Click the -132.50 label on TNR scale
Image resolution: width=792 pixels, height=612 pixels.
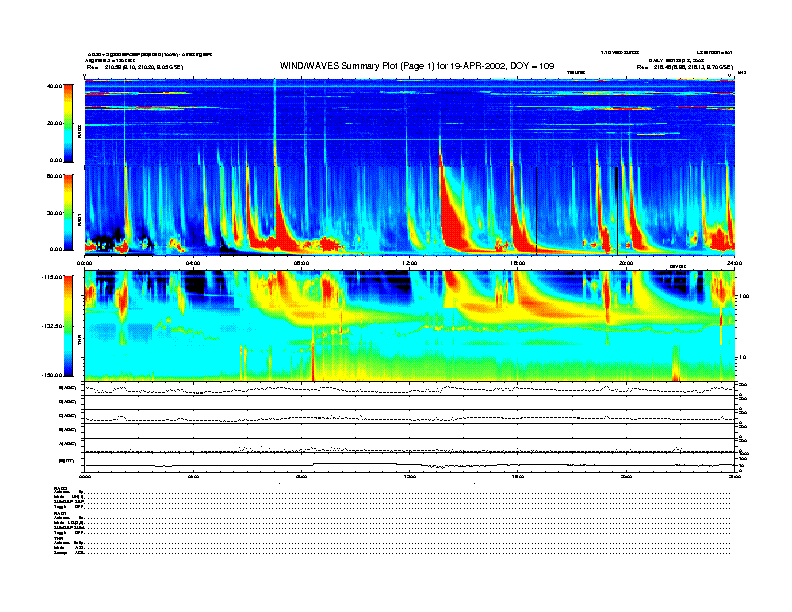(x=52, y=326)
